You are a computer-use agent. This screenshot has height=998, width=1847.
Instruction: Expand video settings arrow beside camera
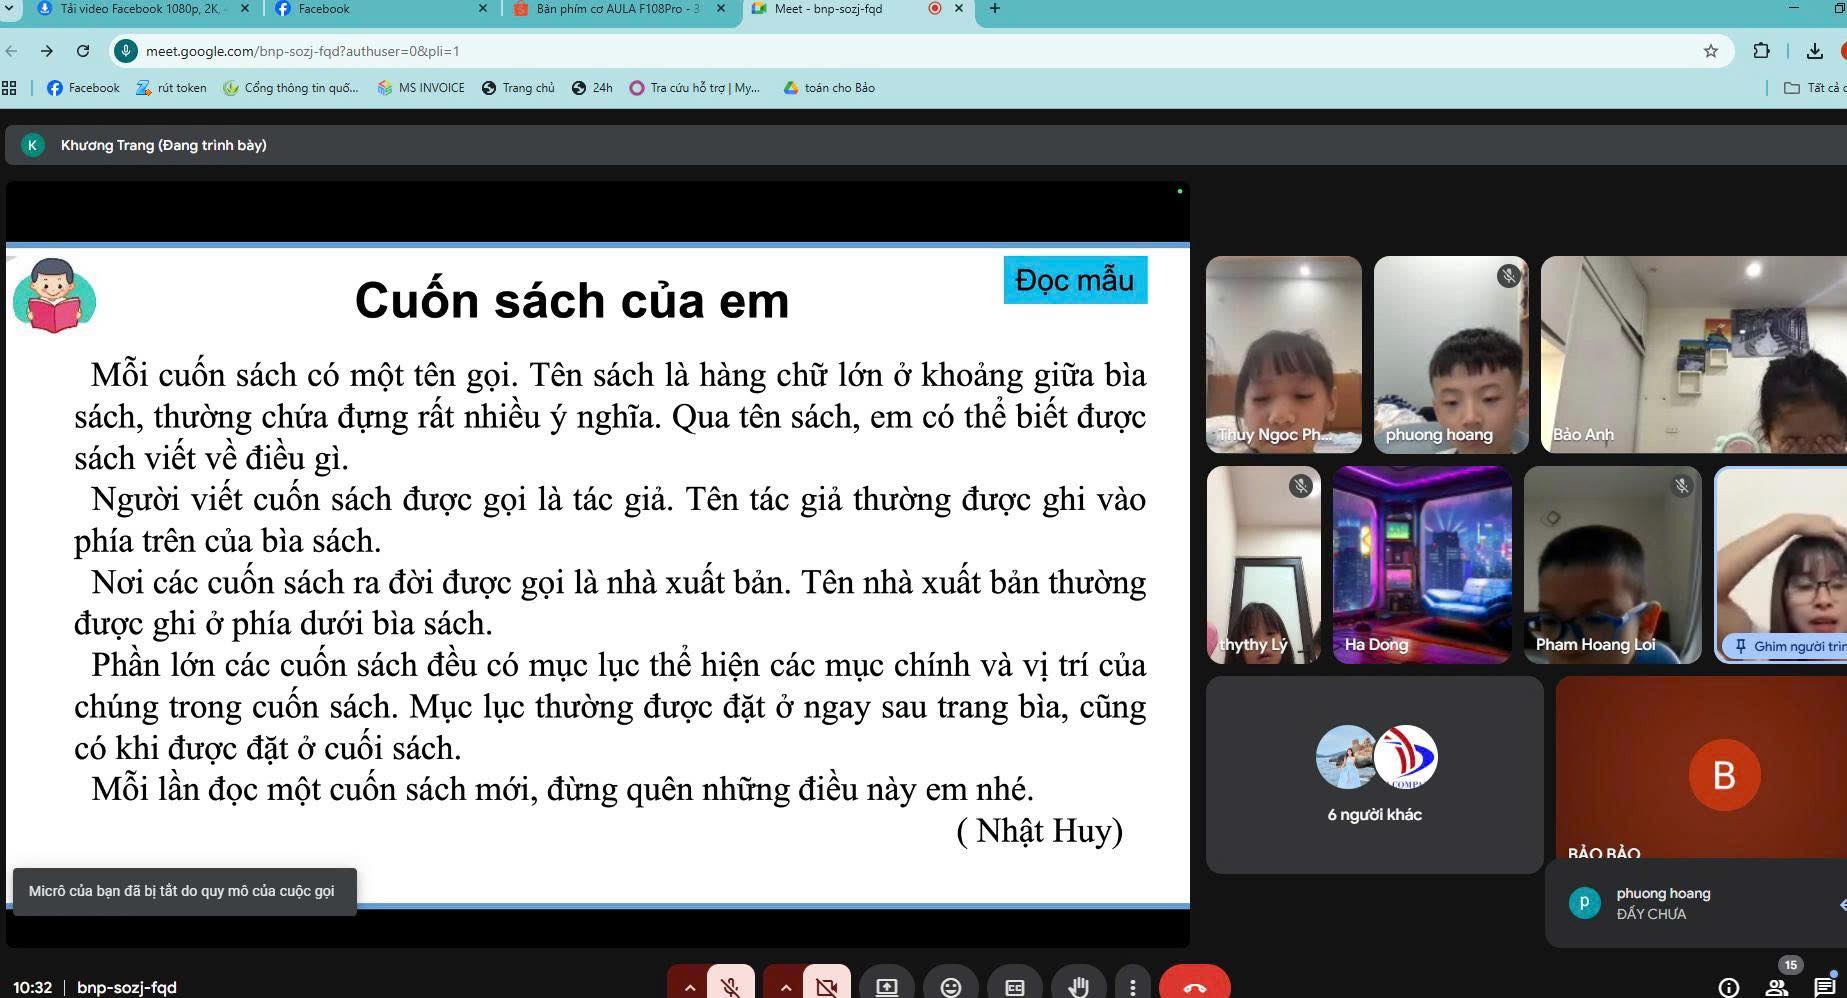point(785,987)
